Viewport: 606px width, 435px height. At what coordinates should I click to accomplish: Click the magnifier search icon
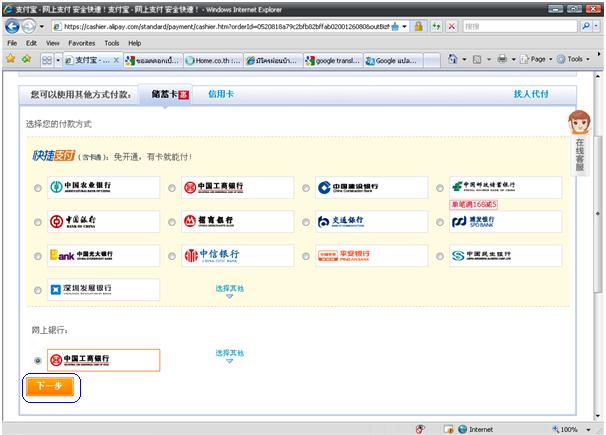[x=586, y=26]
